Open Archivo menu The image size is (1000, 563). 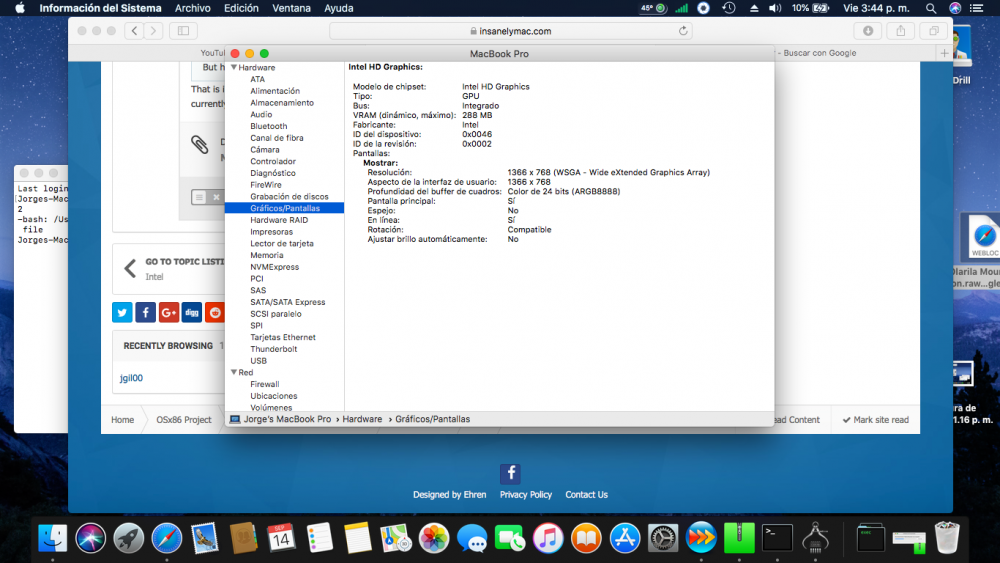[193, 8]
